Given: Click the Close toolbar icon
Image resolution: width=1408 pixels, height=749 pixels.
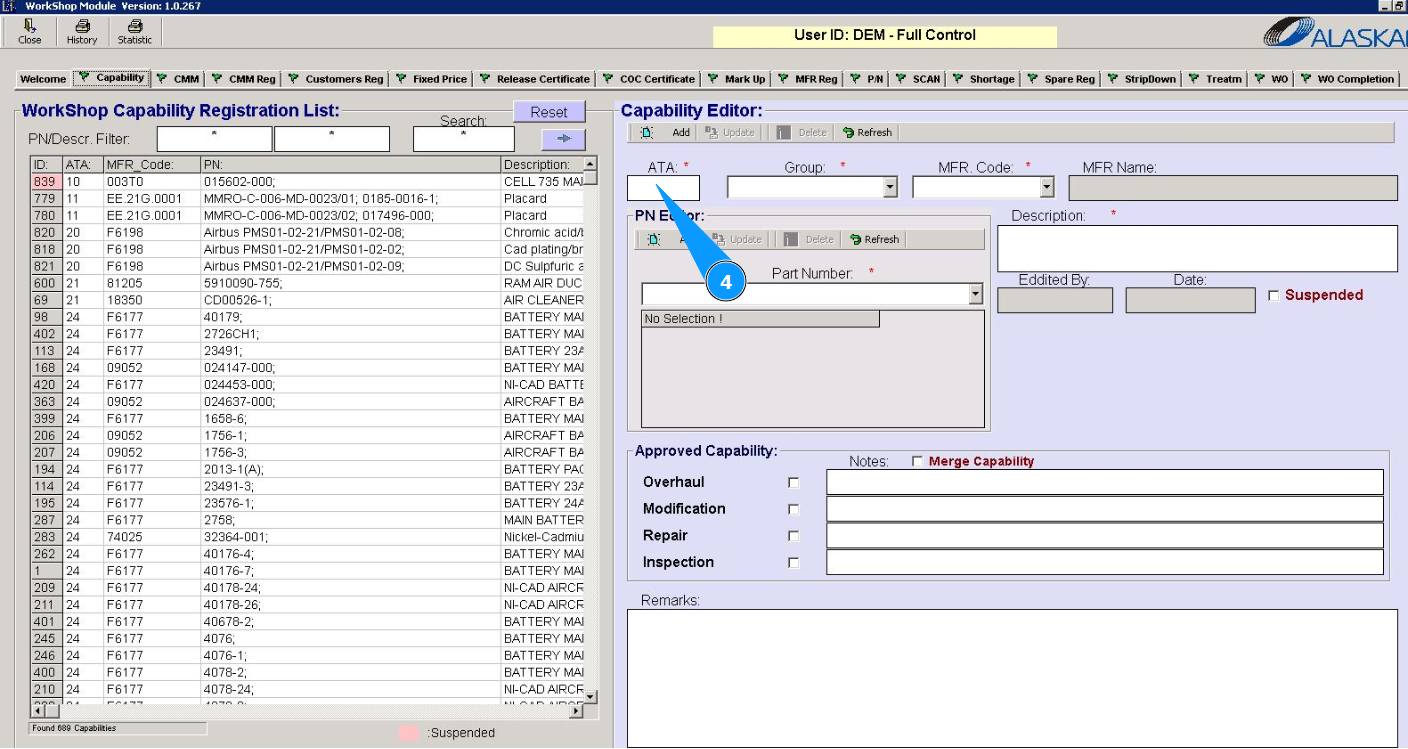Looking at the screenshot, I should (x=30, y=32).
